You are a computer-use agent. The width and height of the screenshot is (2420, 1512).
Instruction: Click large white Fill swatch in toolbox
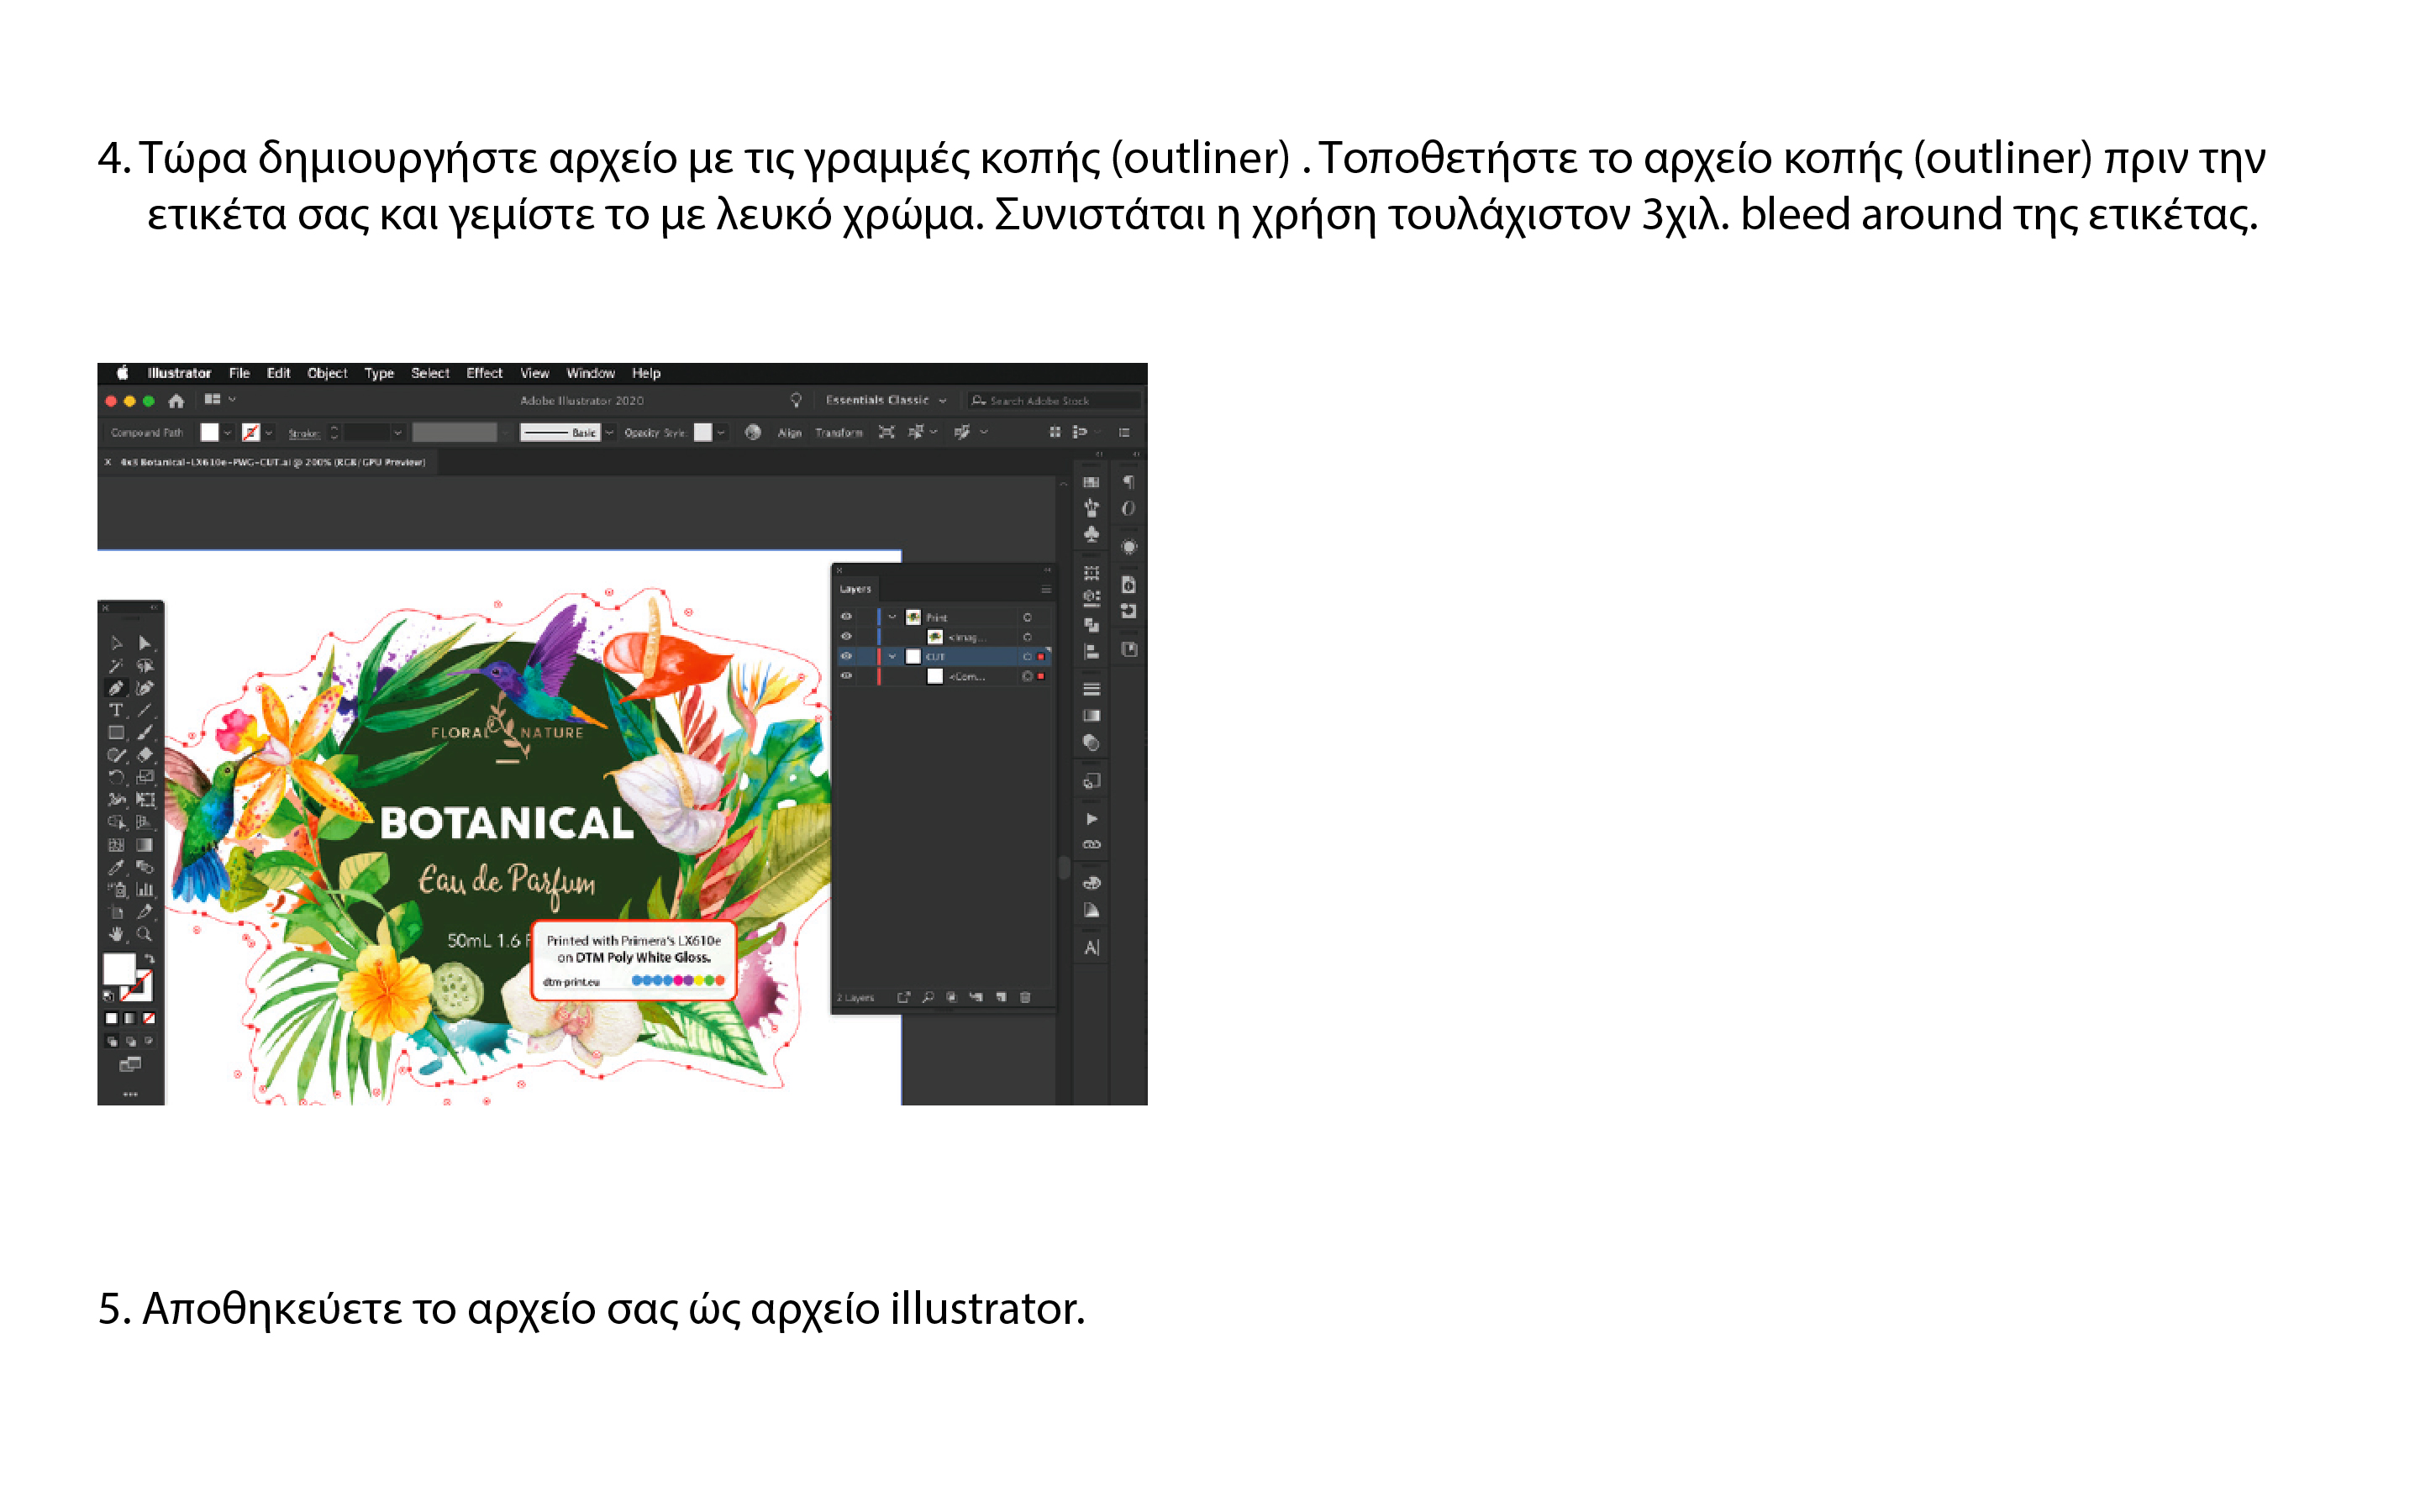point(119,968)
